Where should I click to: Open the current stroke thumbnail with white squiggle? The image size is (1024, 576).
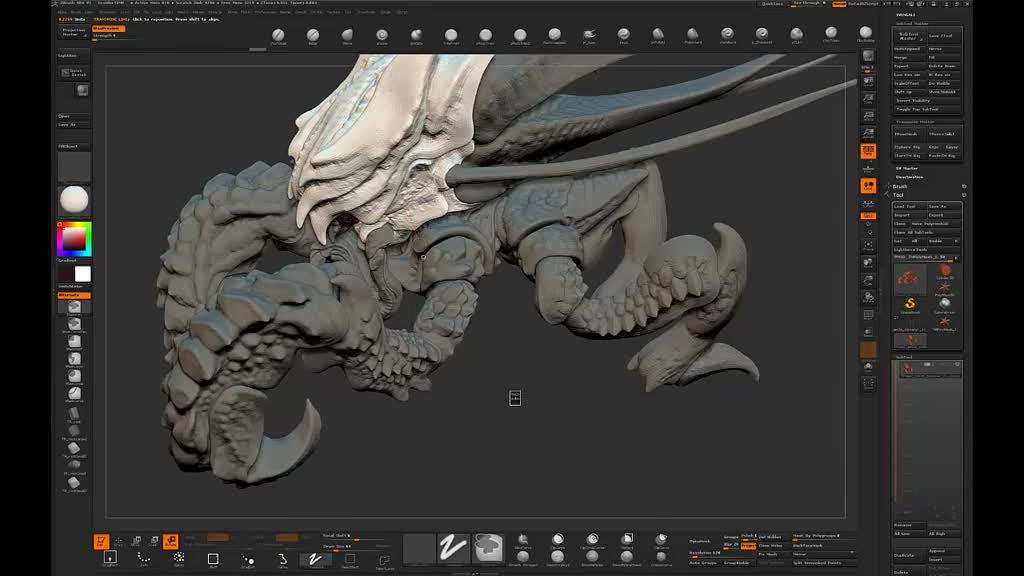pos(453,547)
